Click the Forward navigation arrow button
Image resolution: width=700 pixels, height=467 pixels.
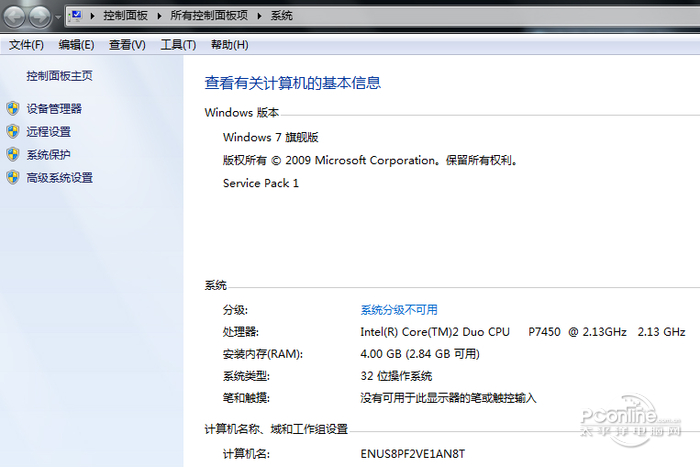(40, 17)
